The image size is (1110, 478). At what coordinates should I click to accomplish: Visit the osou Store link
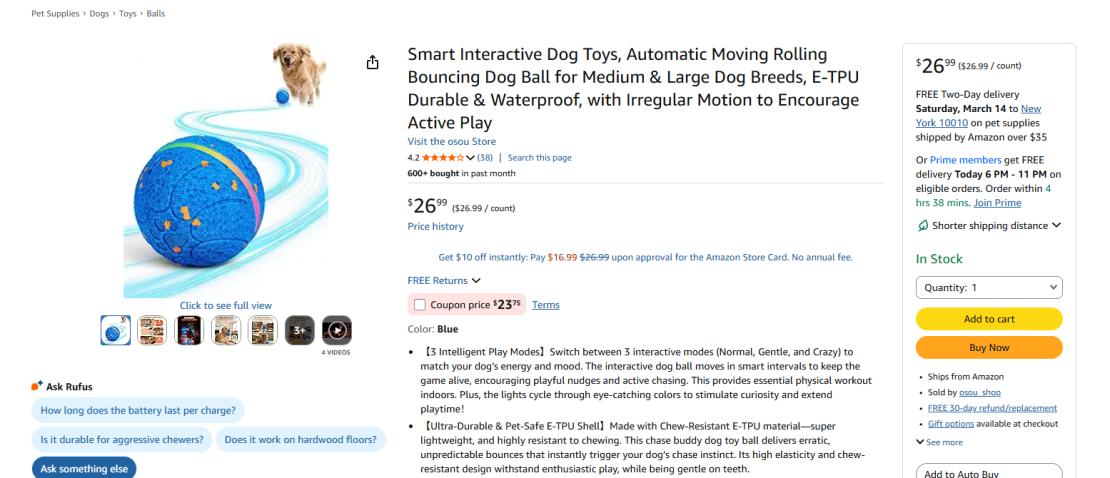click(x=451, y=142)
